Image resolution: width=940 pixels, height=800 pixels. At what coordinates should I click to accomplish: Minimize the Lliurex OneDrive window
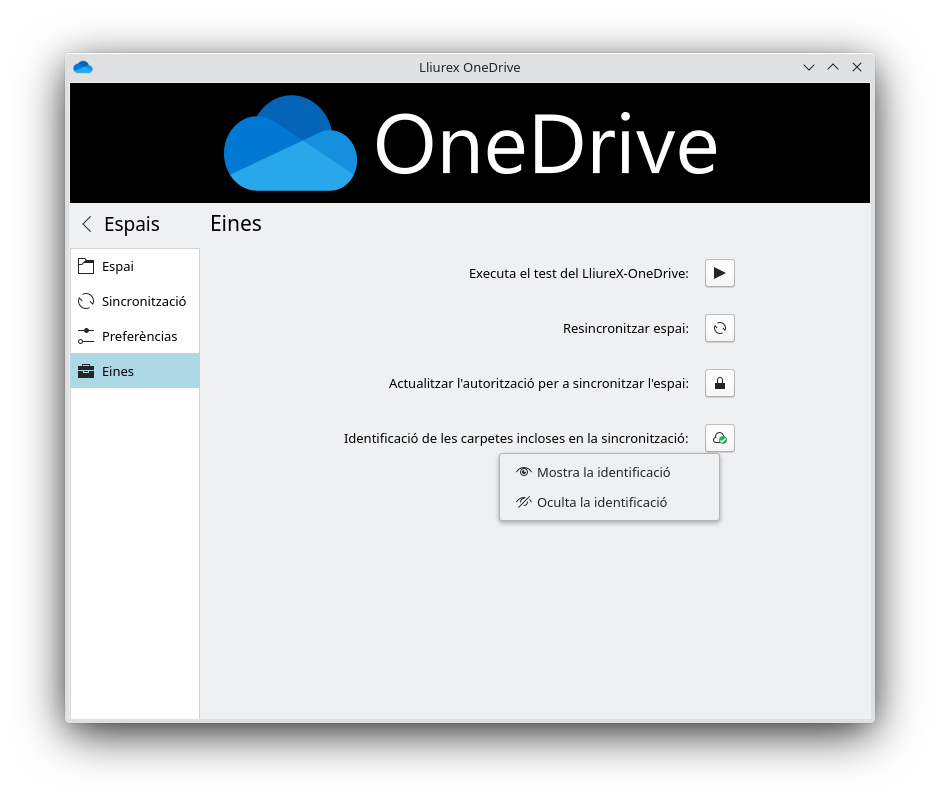[x=809, y=67]
